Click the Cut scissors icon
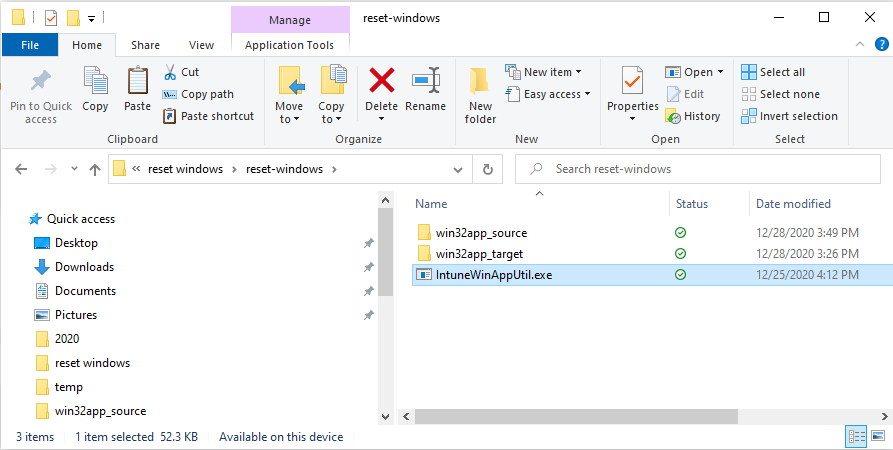The width and height of the screenshot is (893, 450). point(170,72)
